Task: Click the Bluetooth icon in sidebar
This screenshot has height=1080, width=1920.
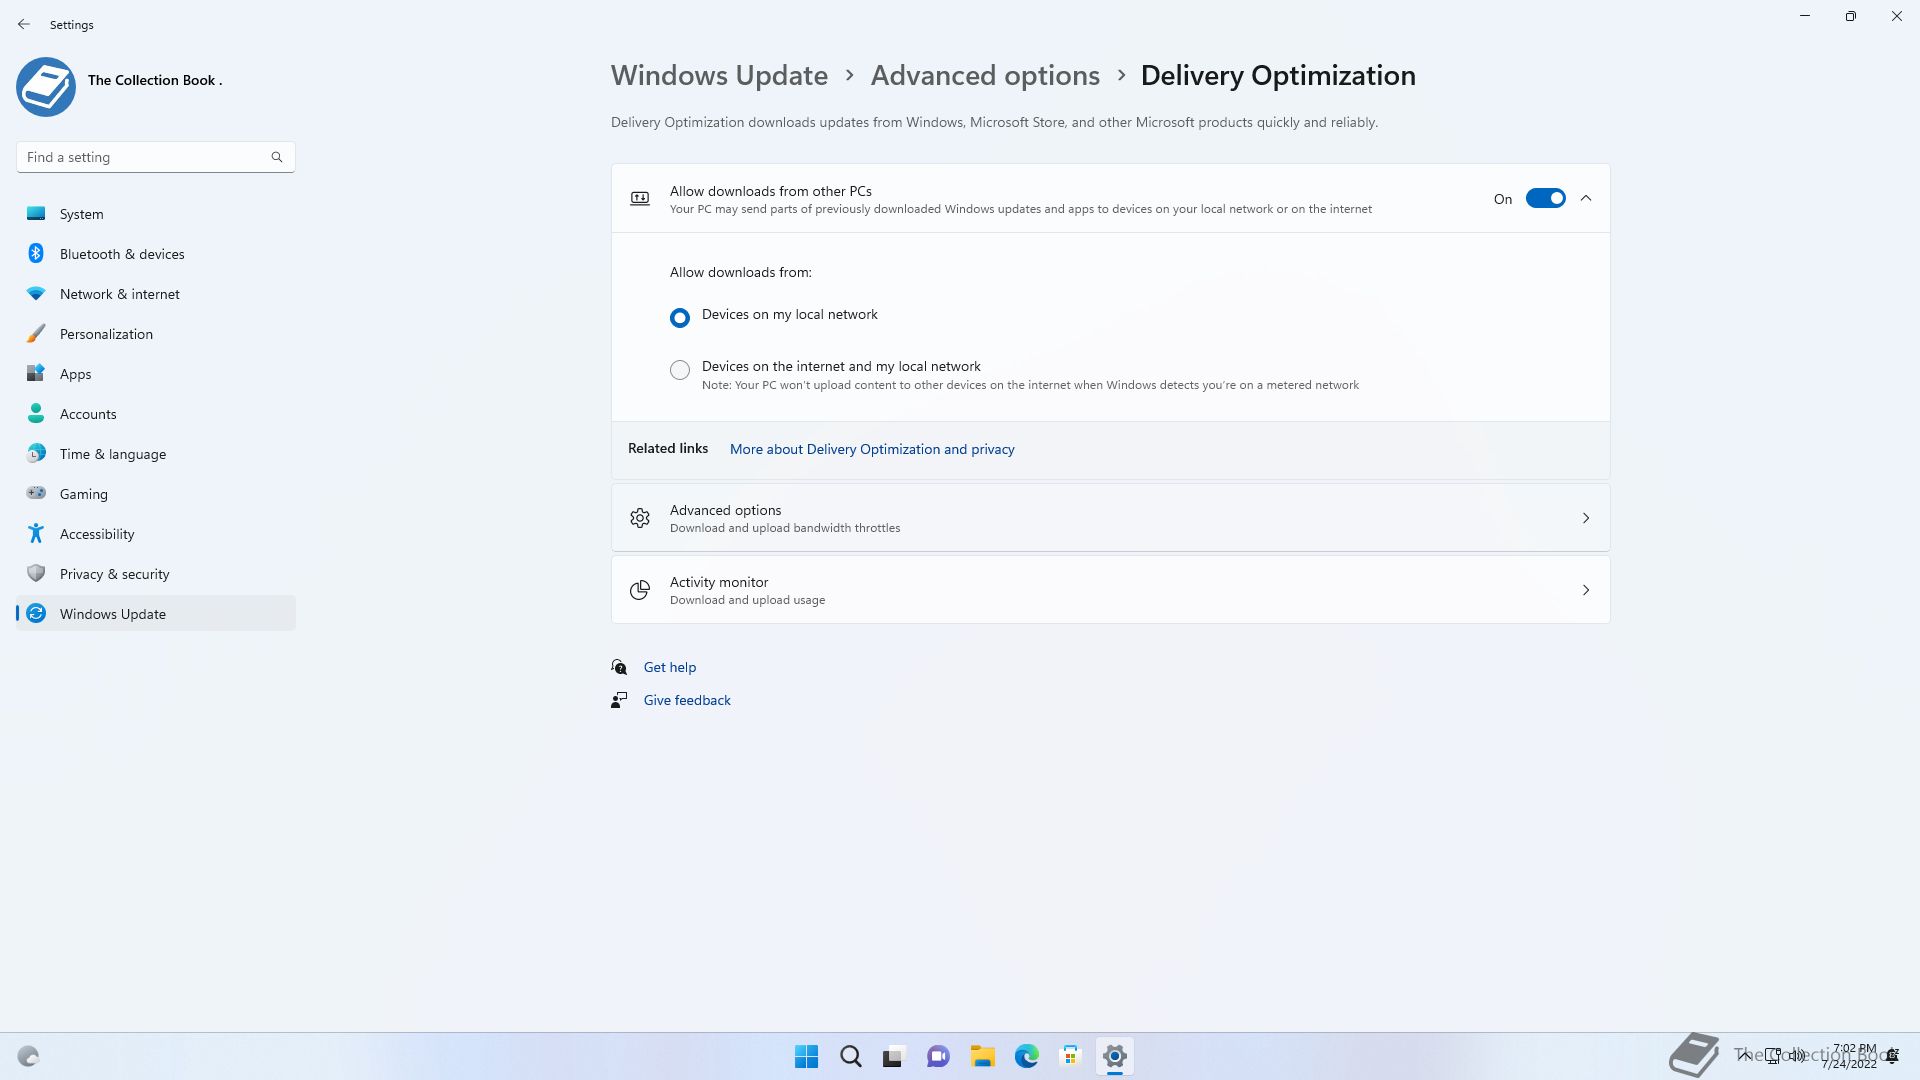Action: pyautogui.click(x=36, y=253)
